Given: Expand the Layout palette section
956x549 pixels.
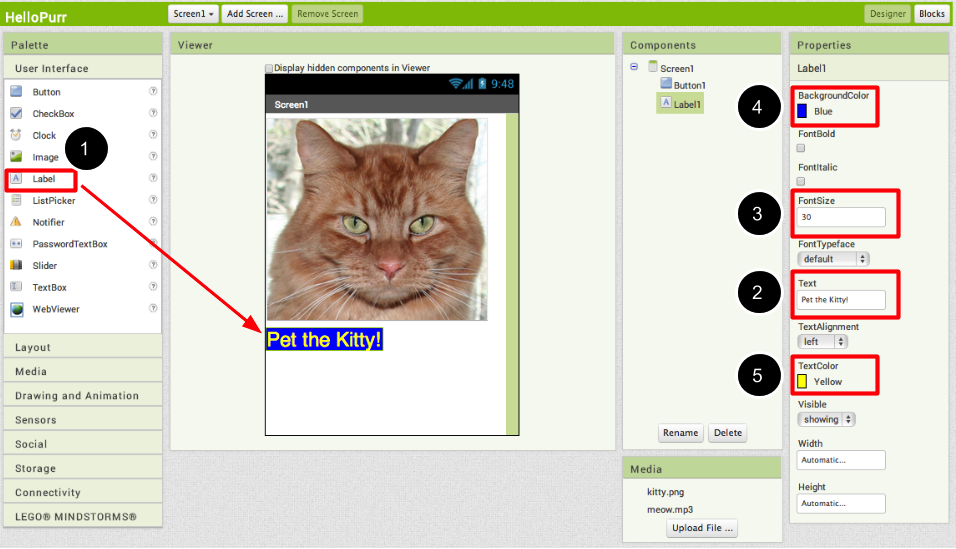Looking at the screenshot, I should pos(83,347).
